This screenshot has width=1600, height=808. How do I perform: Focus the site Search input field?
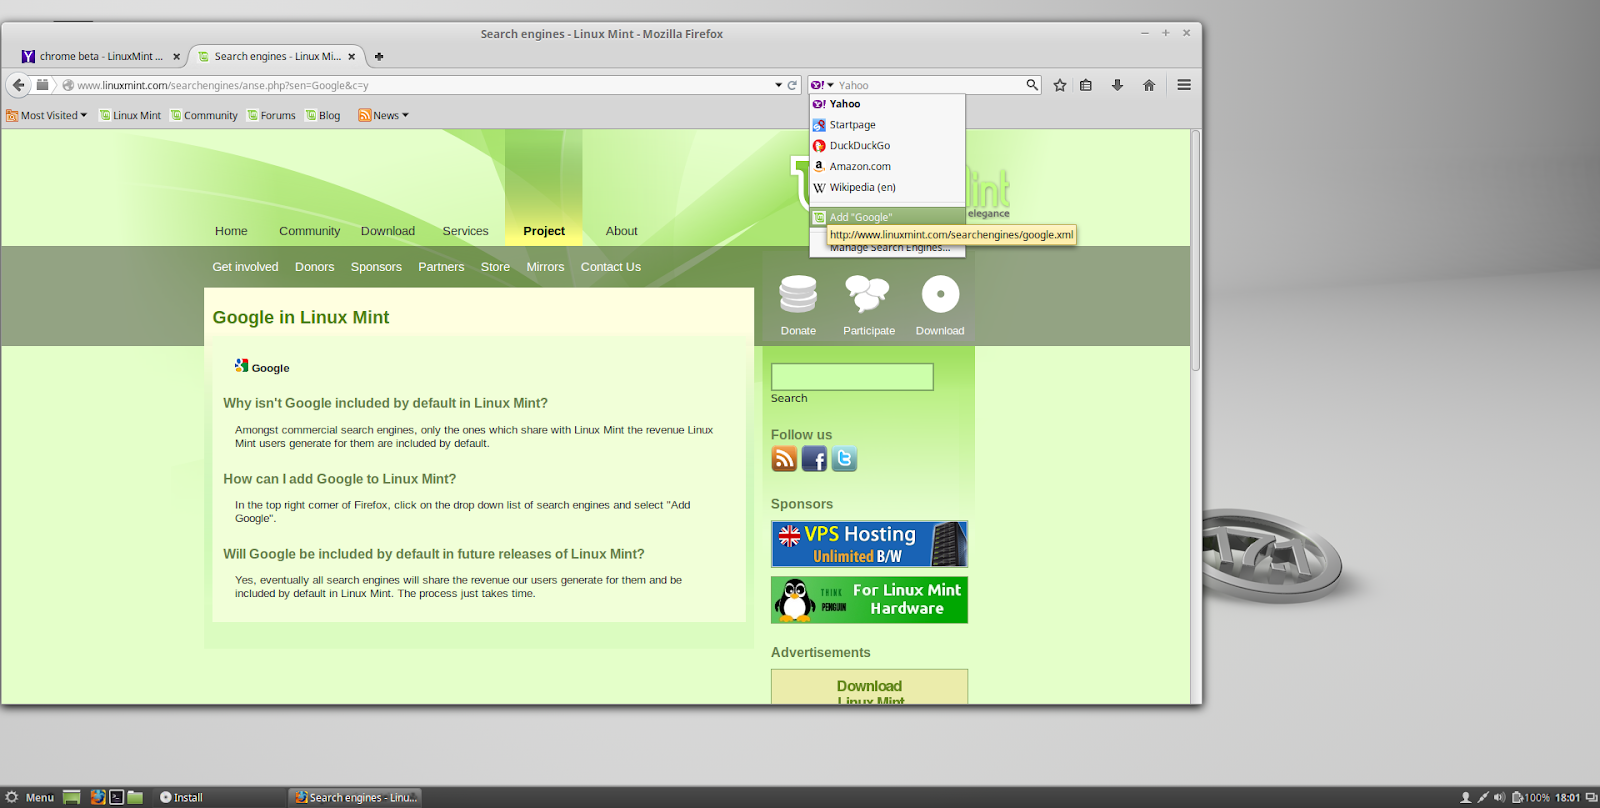point(852,377)
